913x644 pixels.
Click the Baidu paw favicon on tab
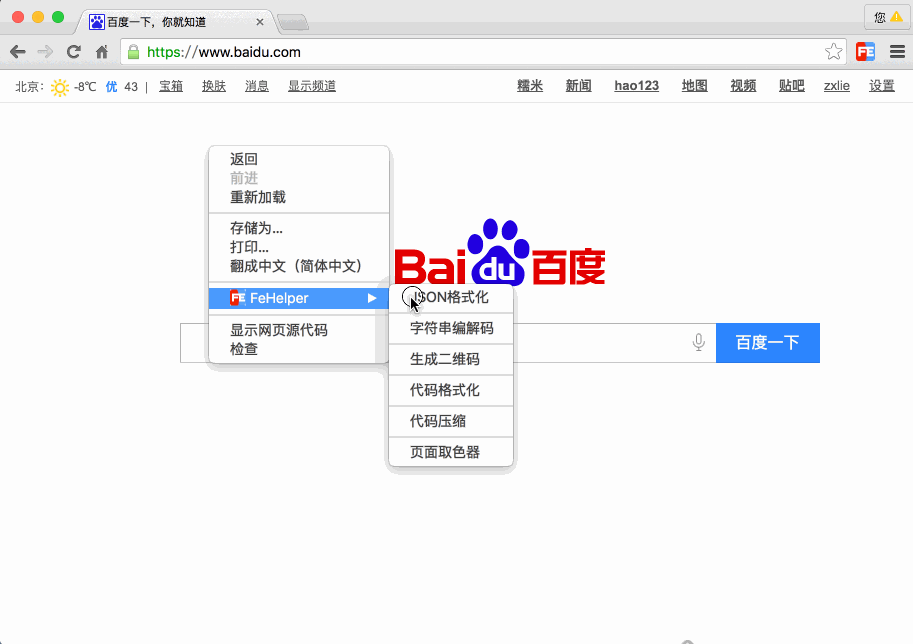96,22
